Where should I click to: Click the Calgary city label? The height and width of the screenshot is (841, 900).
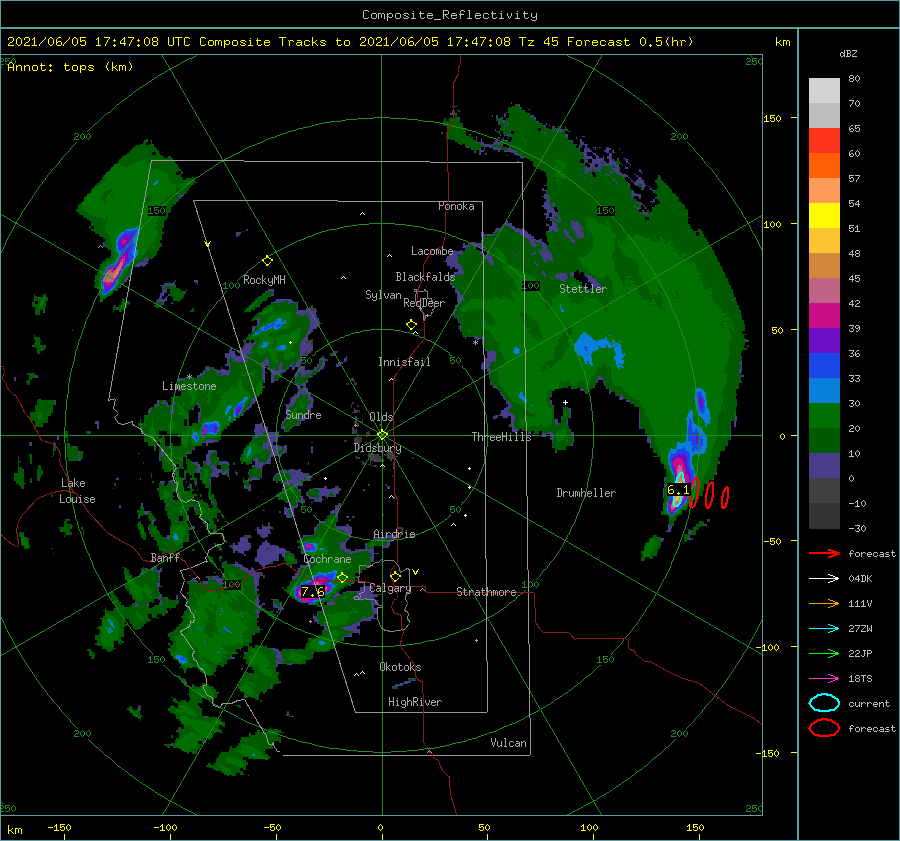(x=390, y=588)
